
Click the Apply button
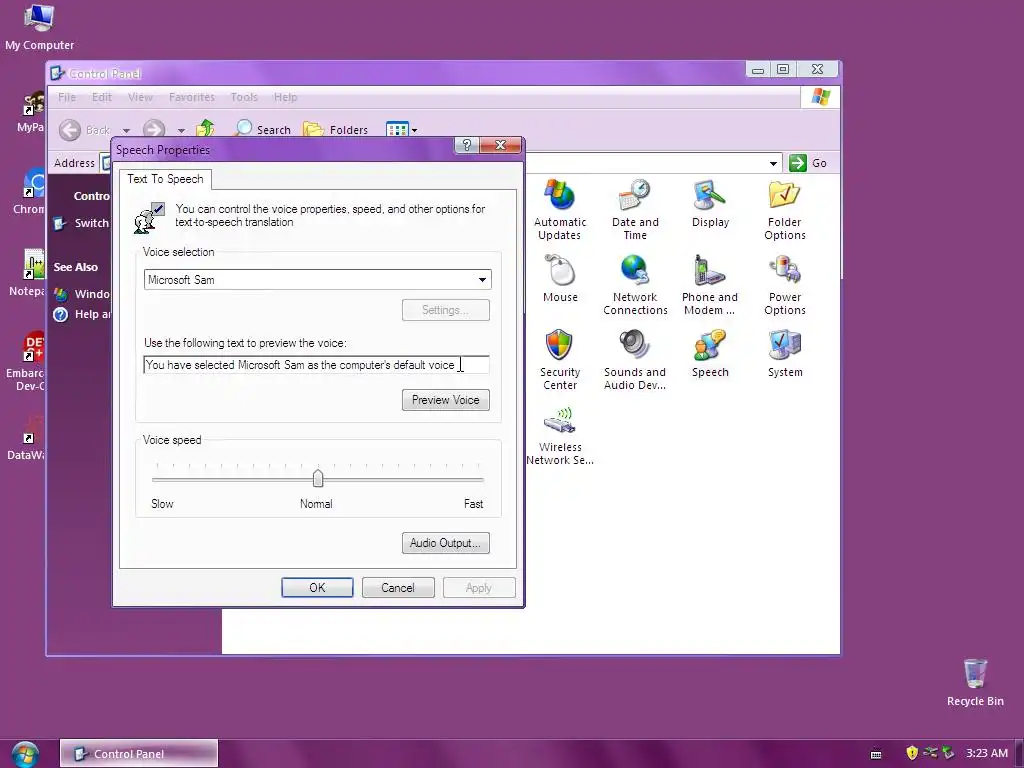479,588
